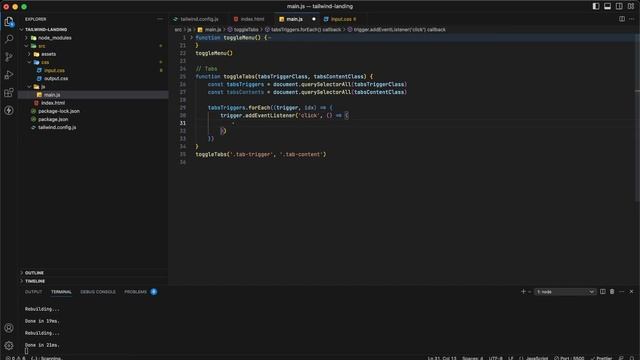Viewport: 640px width, 360px height.
Task: Kill terminal with trash icon
Action: (x=612, y=291)
